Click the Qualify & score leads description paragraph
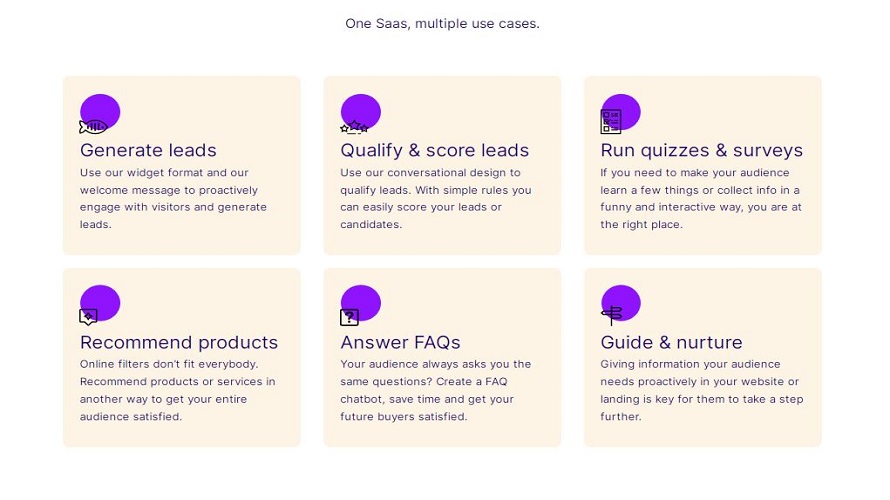This screenshot has width=890, height=500. coord(435,199)
